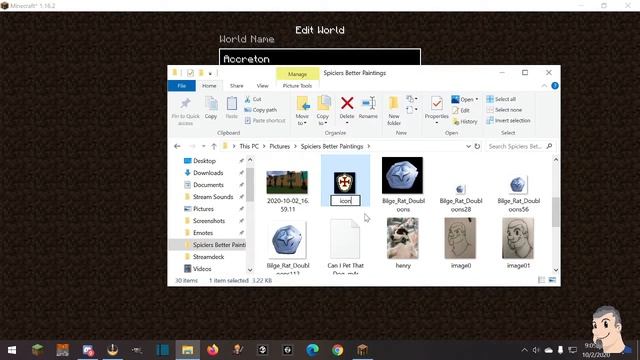Expand the Open button dropdown arrow
Viewport: 640px width, 360px height.
(477, 99)
